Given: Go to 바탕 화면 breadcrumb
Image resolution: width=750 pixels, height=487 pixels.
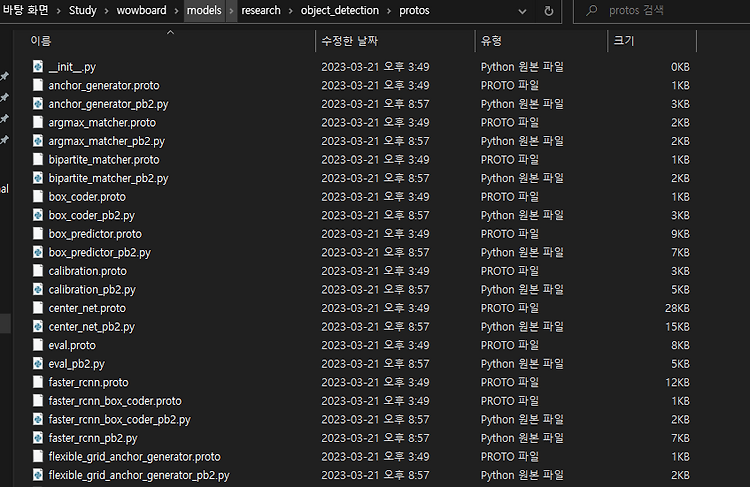Looking at the screenshot, I should 25,10.
